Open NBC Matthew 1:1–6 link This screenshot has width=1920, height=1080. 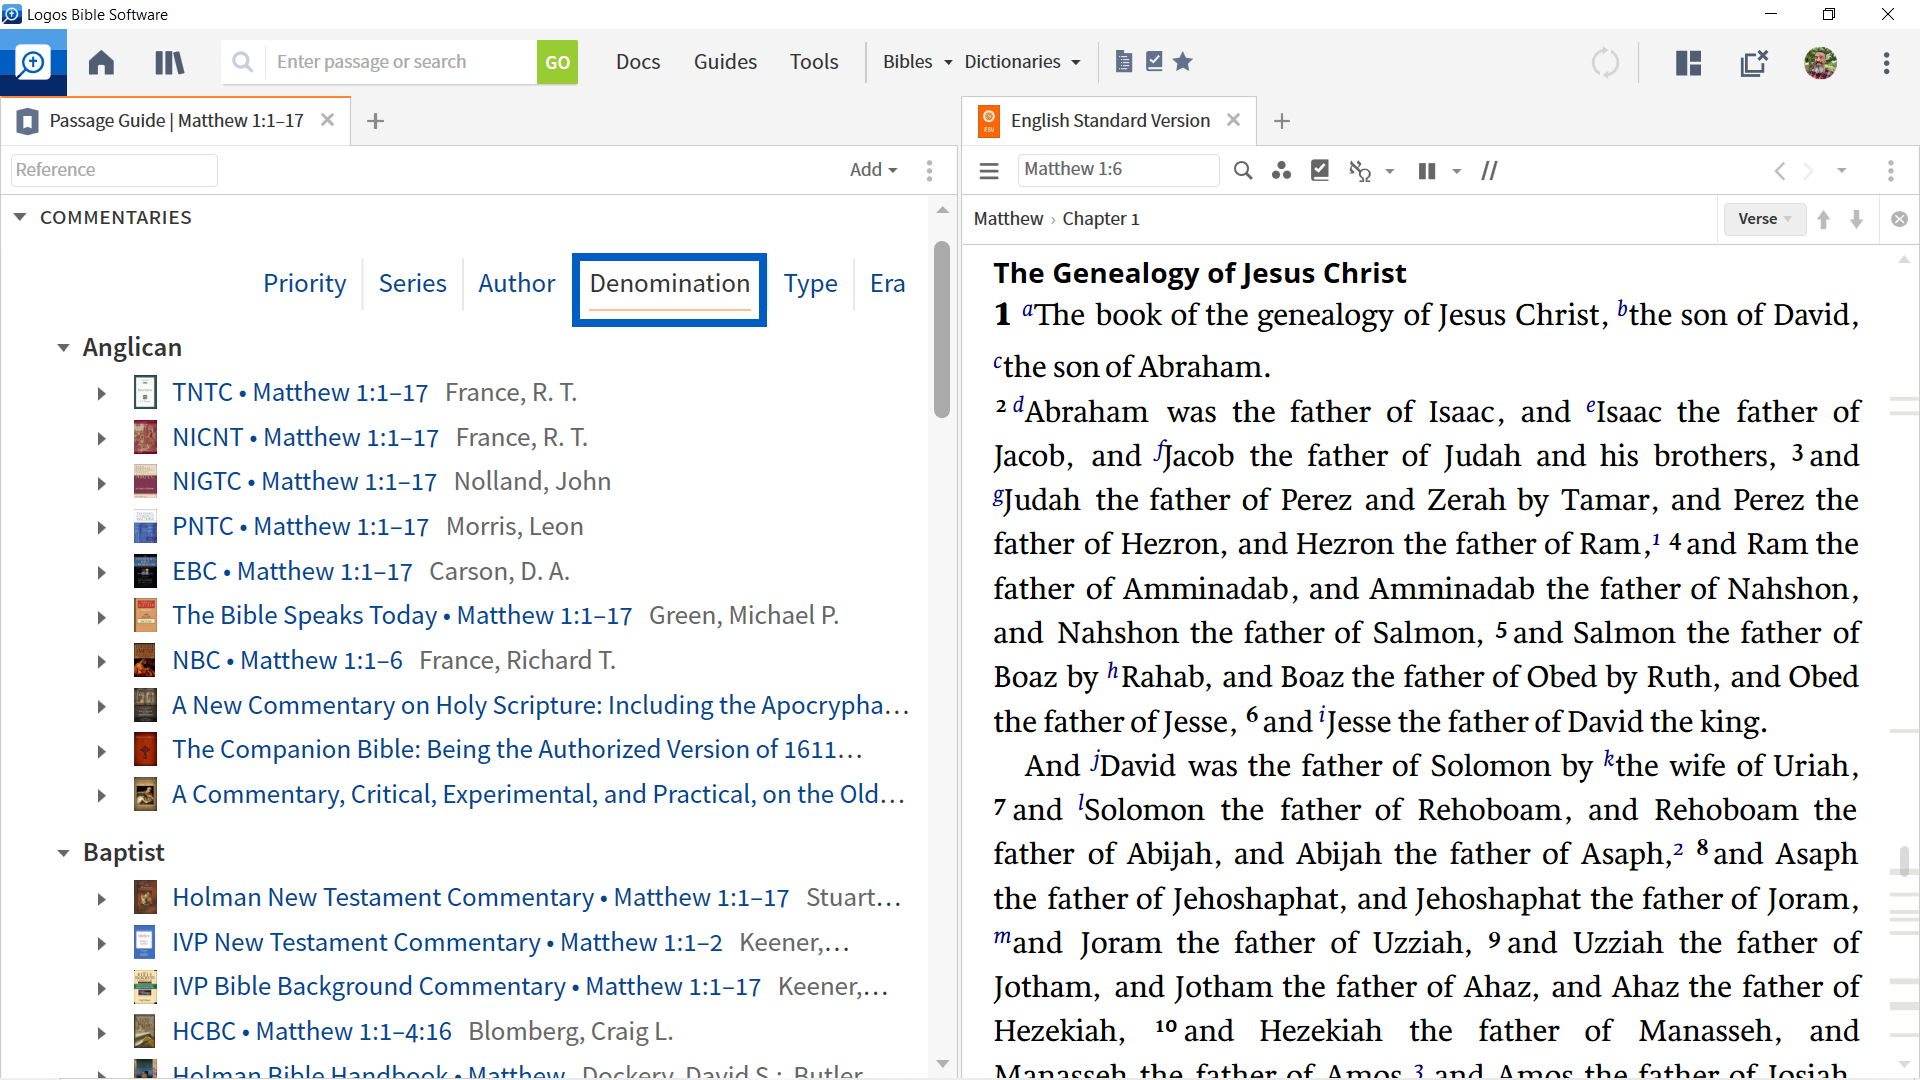[287, 661]
